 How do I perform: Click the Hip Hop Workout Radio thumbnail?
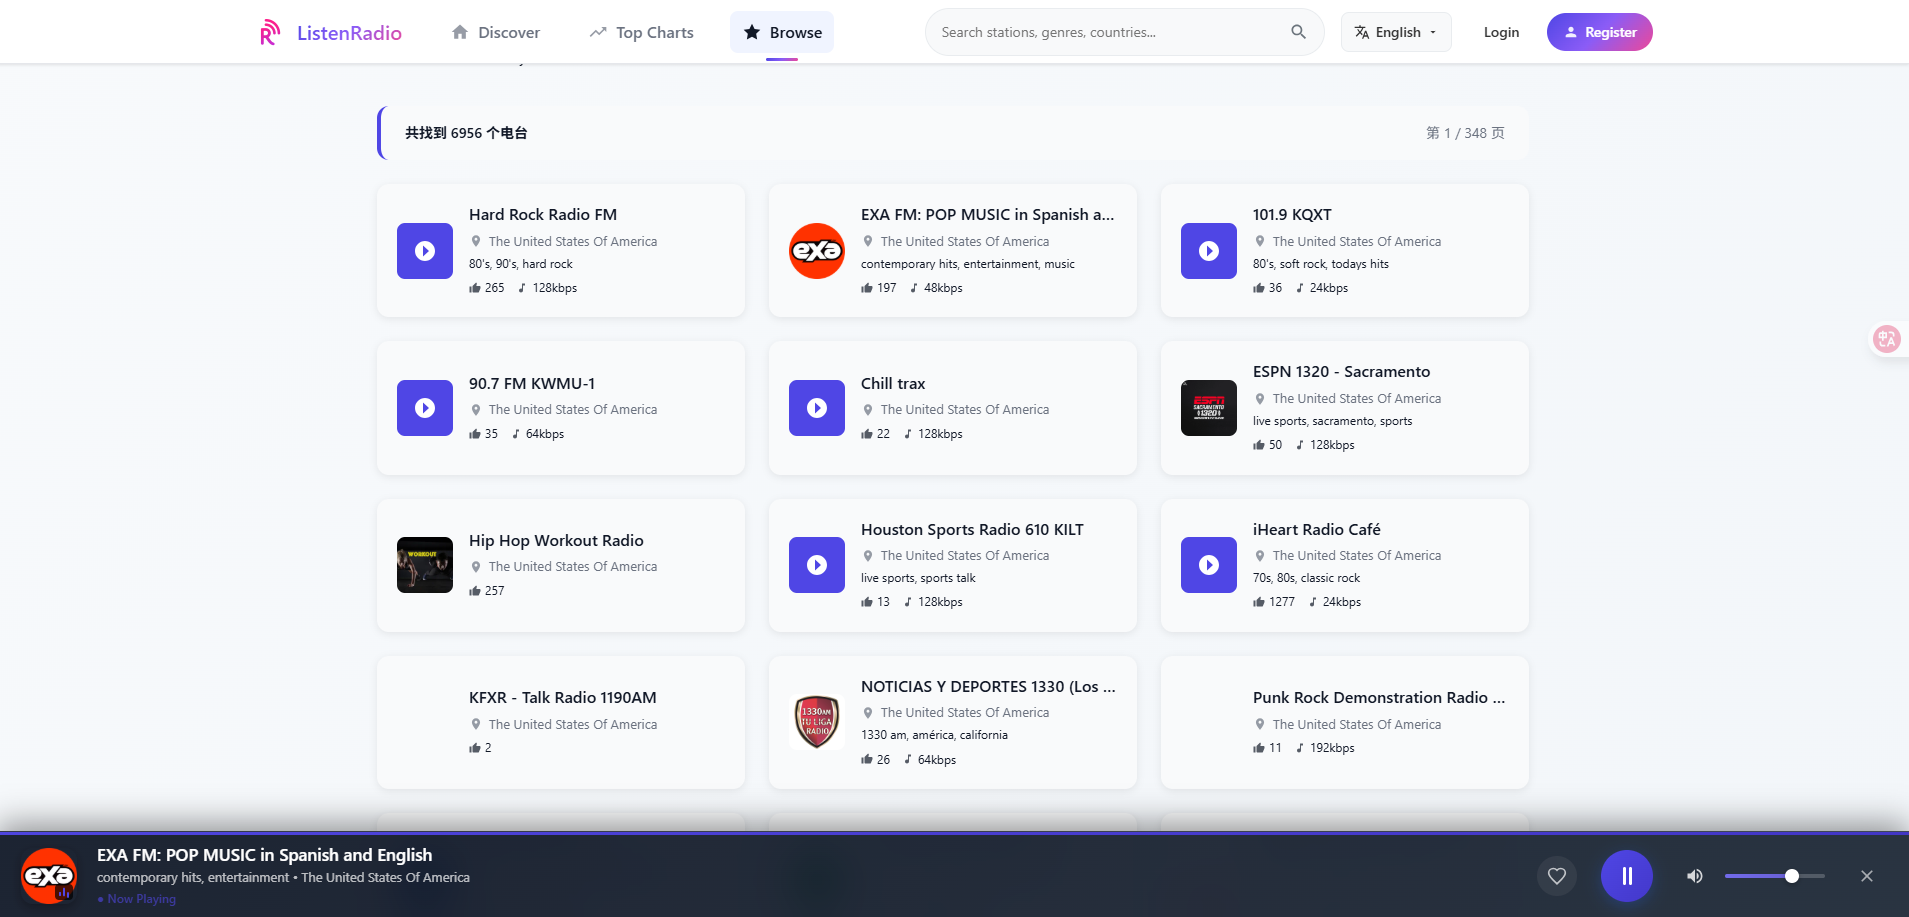pyautogui.click(x=425, y=565)
